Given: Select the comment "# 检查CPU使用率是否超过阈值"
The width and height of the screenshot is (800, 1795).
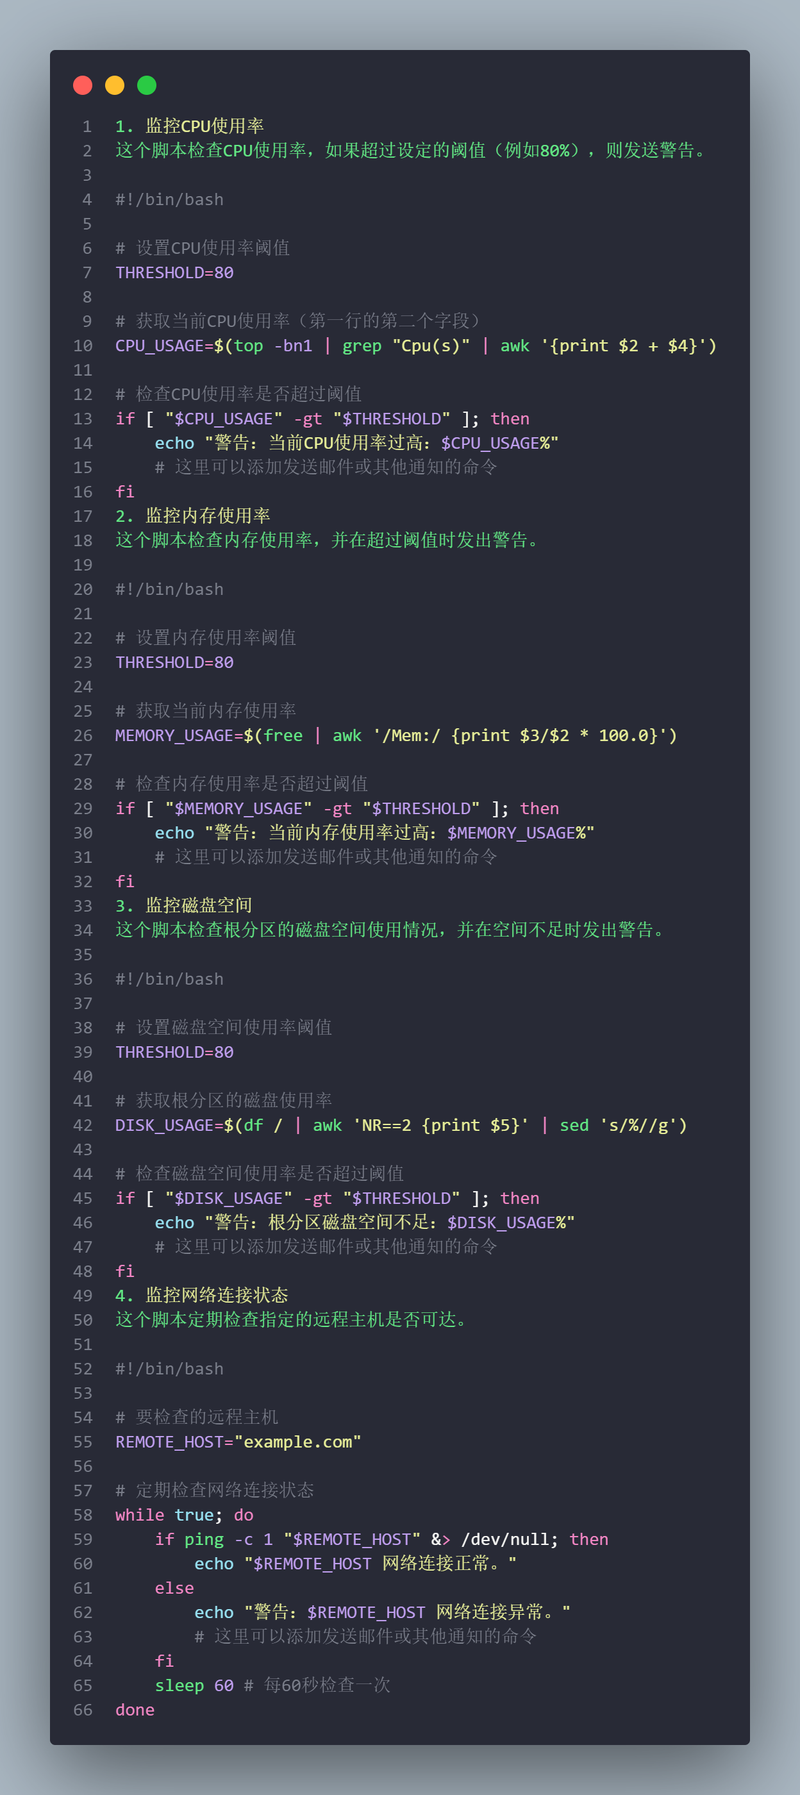Looking at the screenshot, I should (238, 394).
